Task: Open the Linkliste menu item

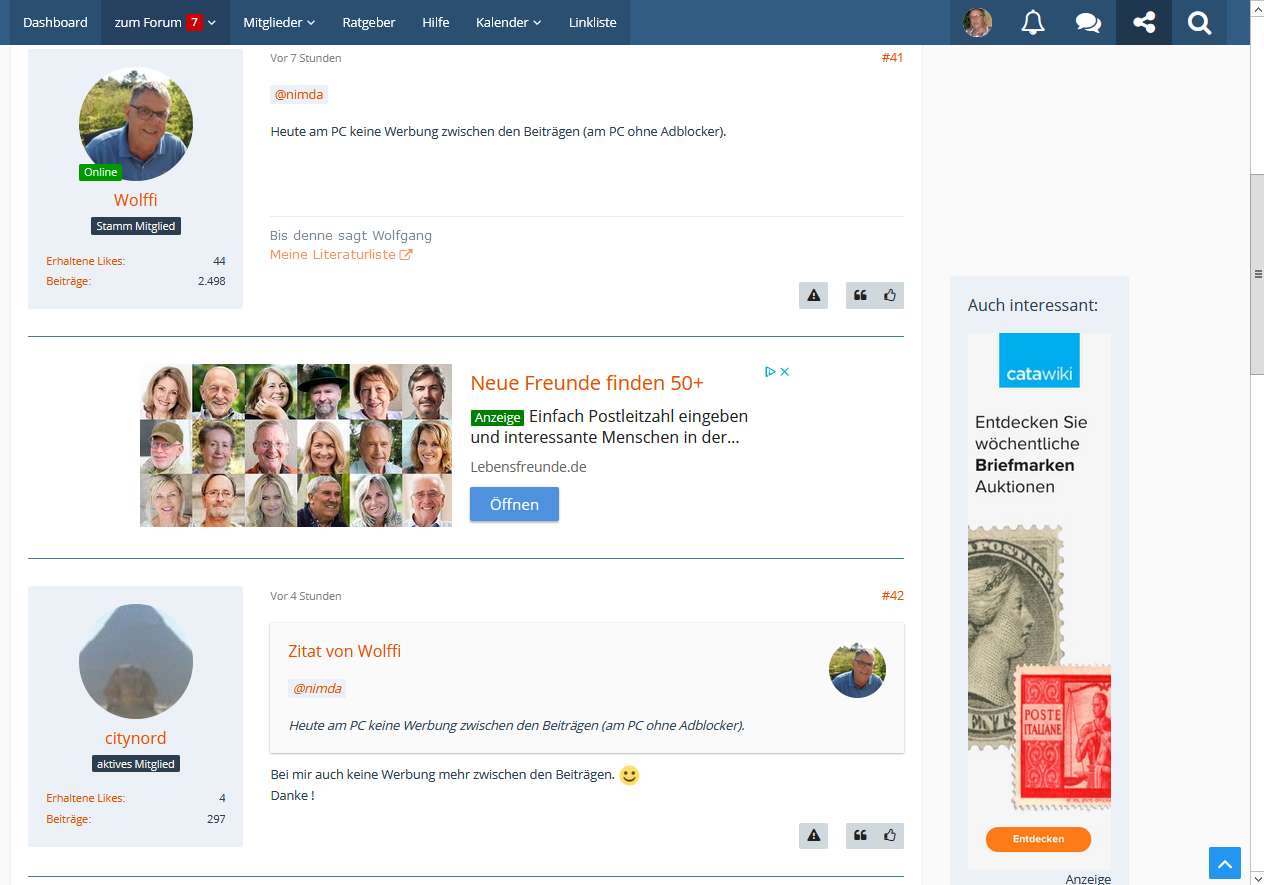Action: pos(592,22)
